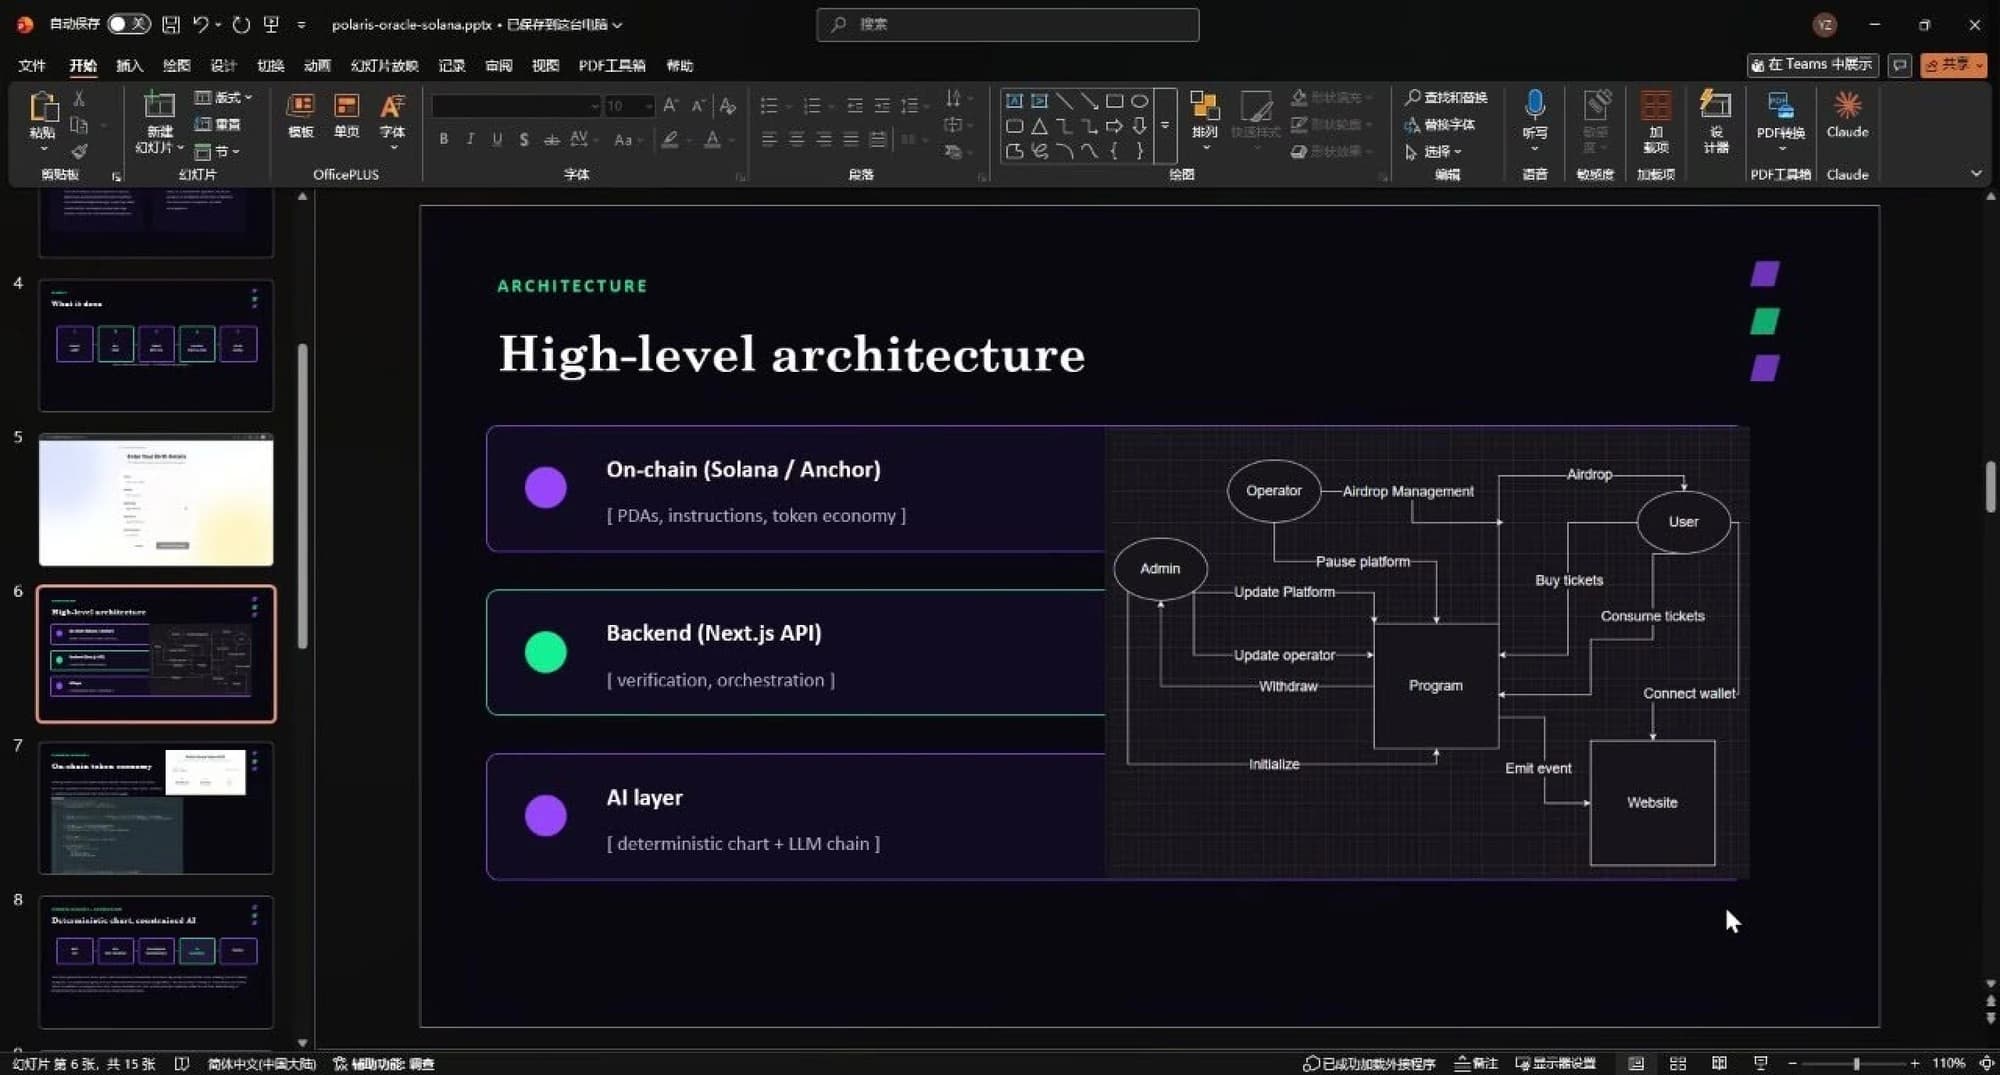The width and height of the screenshot is (2000, 1075).
Task: Click the text highlight color button
Action: click(x=670, y=139)
